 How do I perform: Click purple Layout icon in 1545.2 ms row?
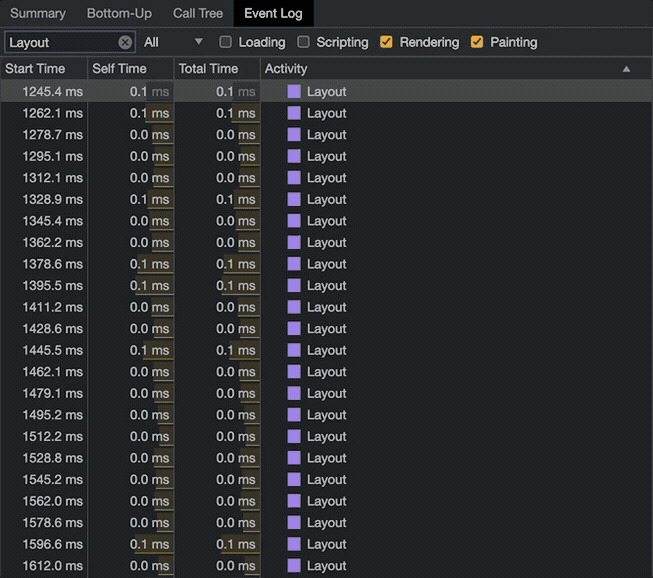[x=294, y=479]
